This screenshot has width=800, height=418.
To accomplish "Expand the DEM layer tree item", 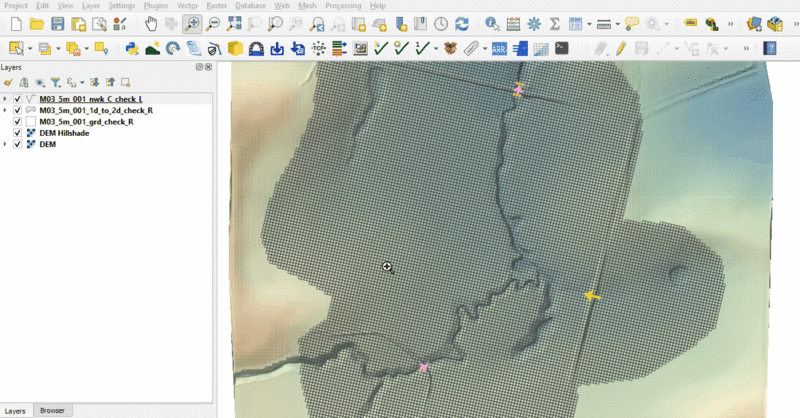I will tap(6, 145).
